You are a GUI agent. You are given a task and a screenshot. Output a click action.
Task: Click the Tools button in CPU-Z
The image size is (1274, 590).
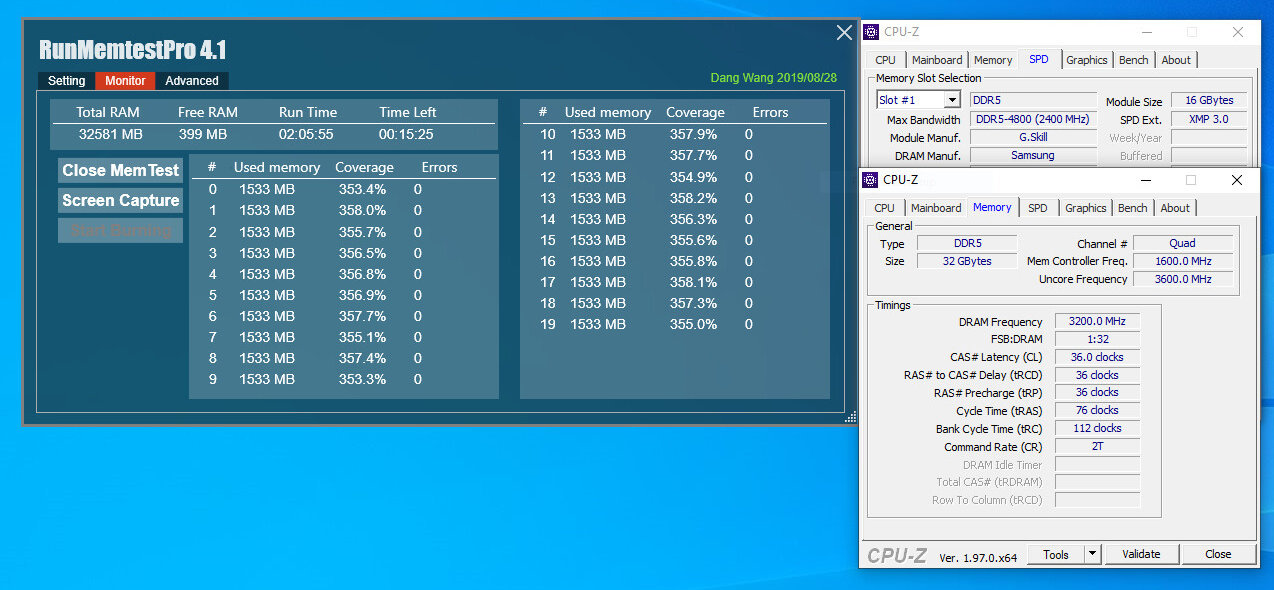click(1056, 554)
